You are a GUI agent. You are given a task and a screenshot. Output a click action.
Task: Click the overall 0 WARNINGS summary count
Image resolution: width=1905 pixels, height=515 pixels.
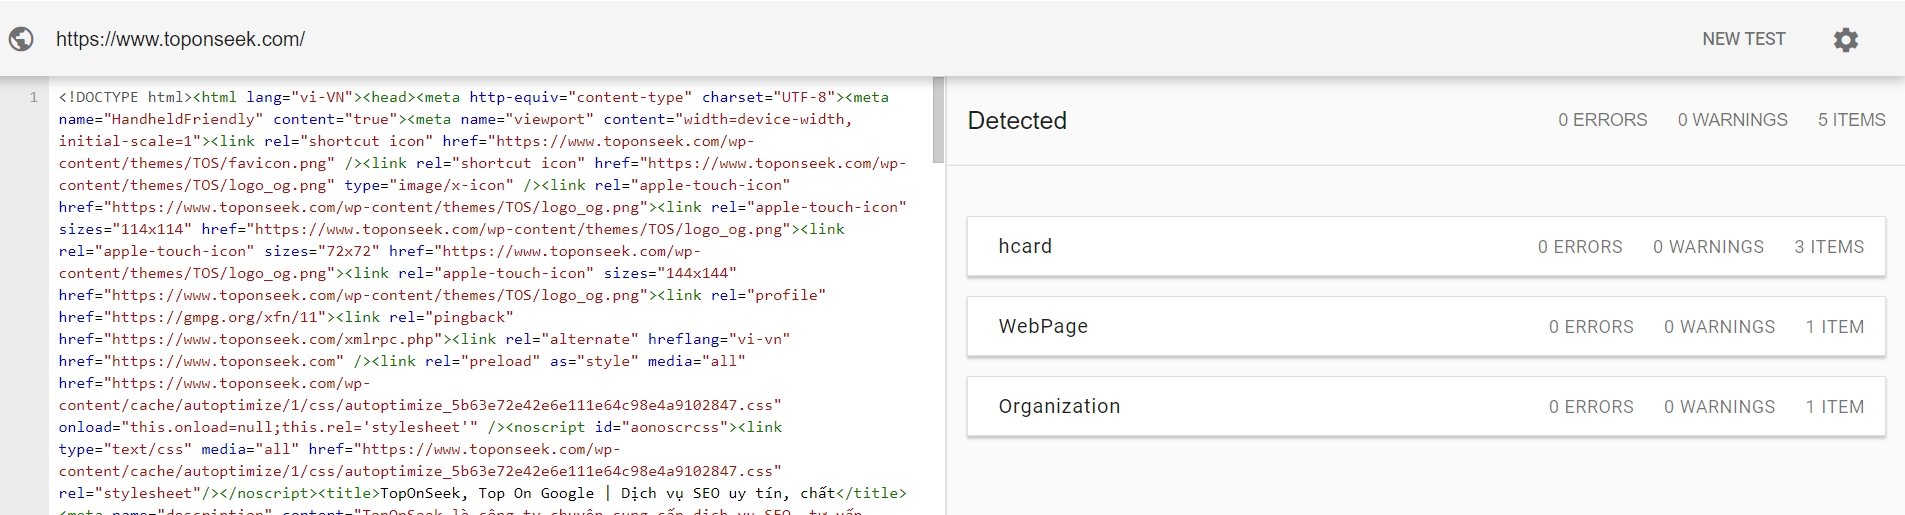[x=1732, y=120]
